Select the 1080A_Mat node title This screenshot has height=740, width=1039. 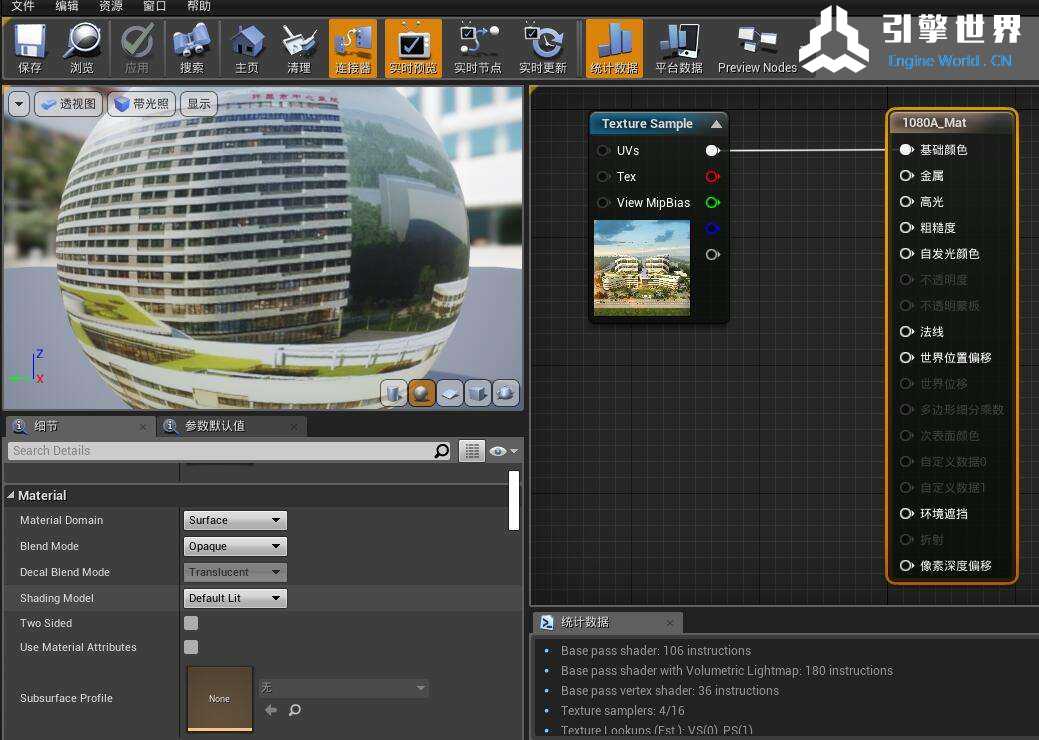(934, 123)
